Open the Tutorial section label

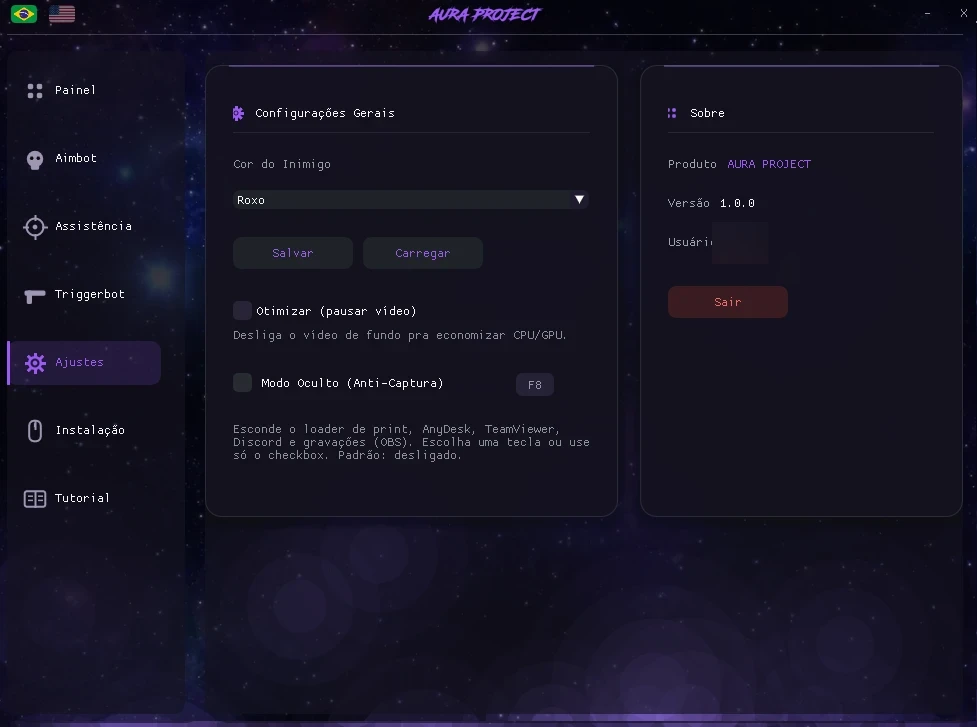[x=82, y=498]
